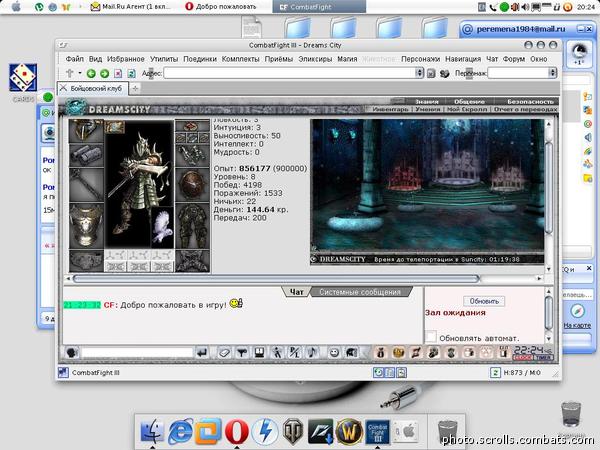Screen dimensions: 600x450
Task: Switch to the Mail.Ru Агент taskbar item
Action: (x=130, y=7)
